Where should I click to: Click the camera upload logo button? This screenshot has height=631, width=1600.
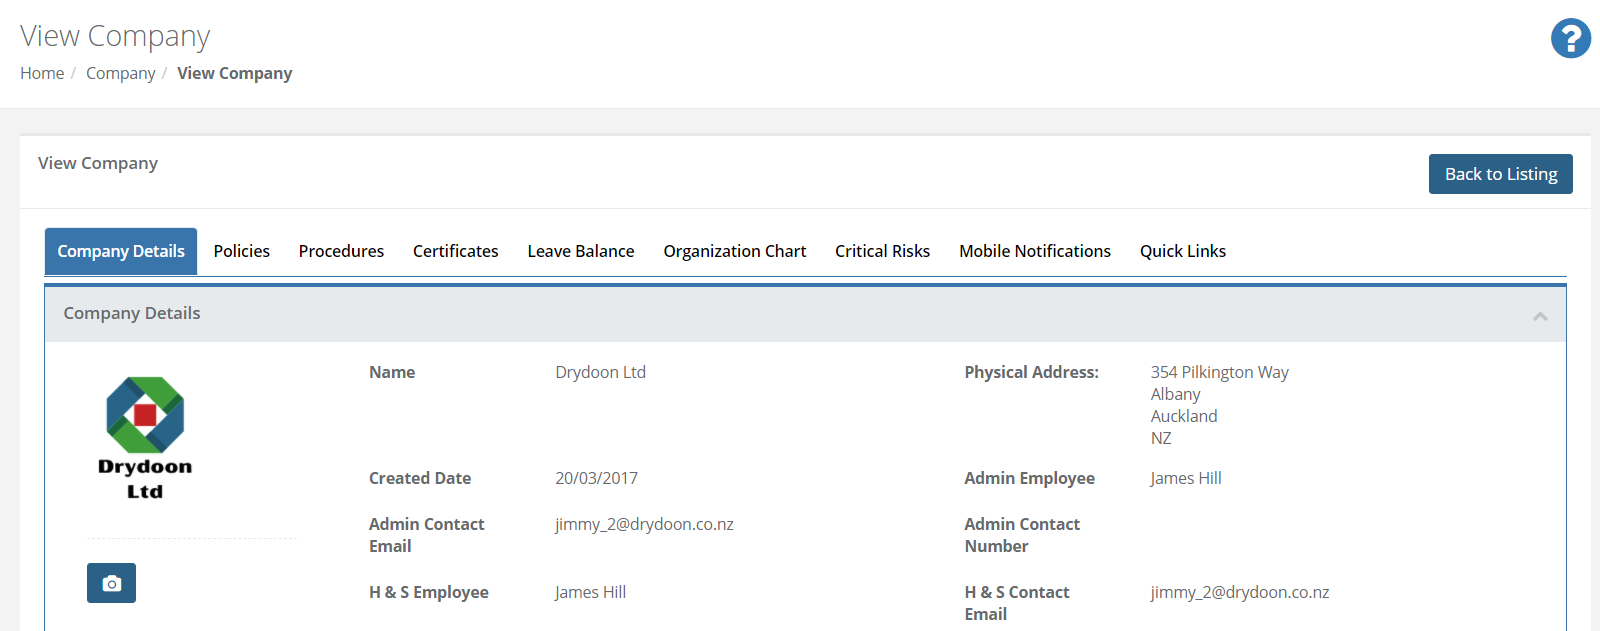111,583
